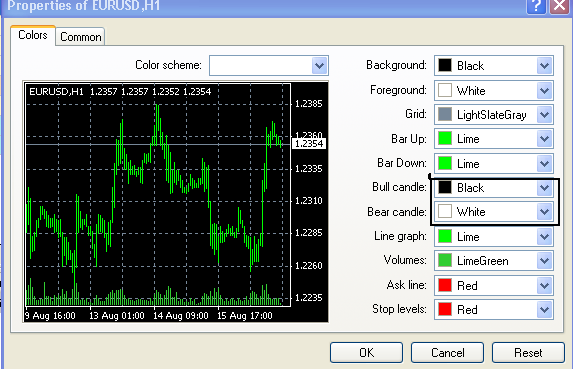Close the Properties dialog

560,5
